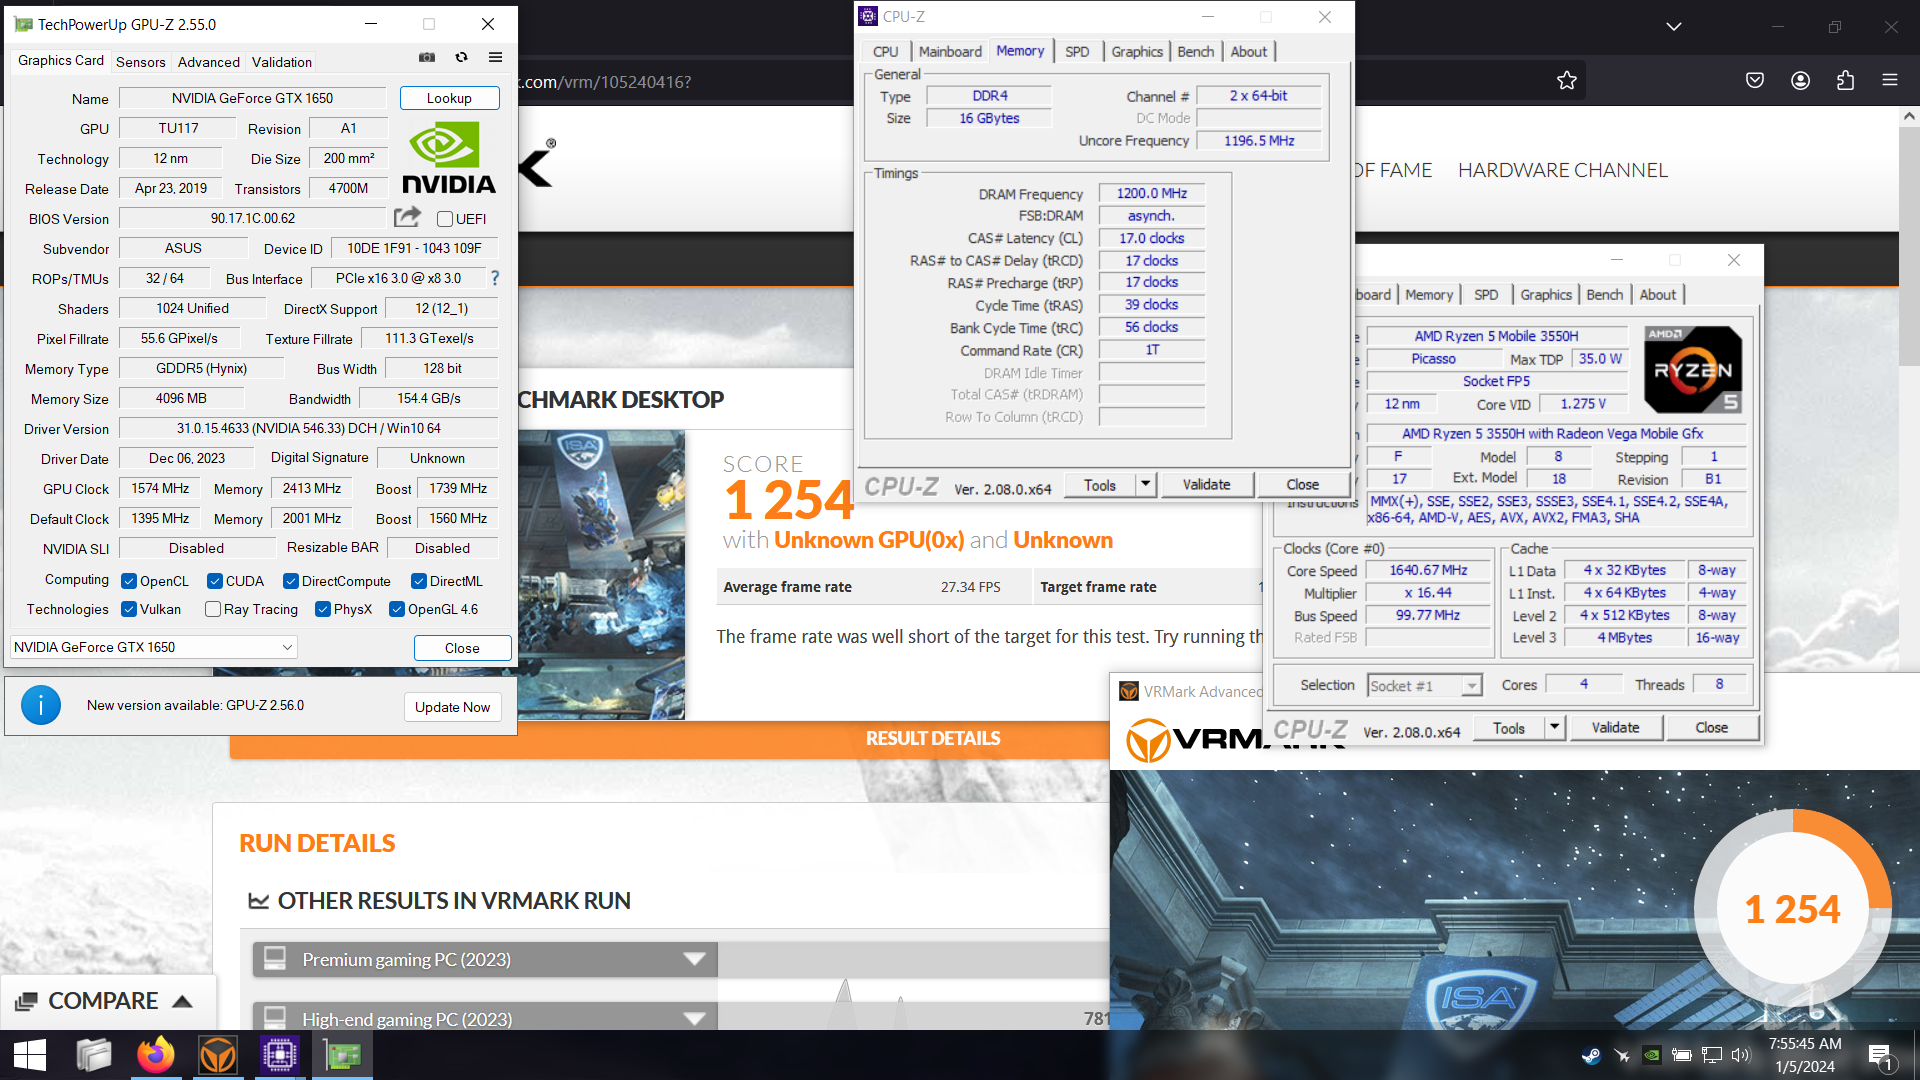
Task: Switch to GPU-Z in the taskbar
Action: pos(342,1055)
